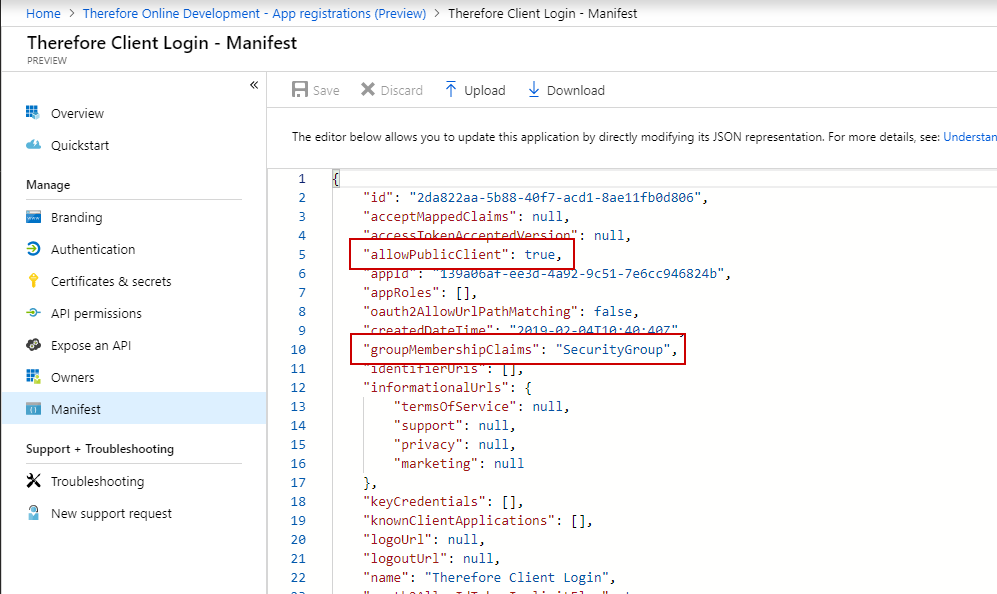Click line number 1 in gutter

point(302,179)
